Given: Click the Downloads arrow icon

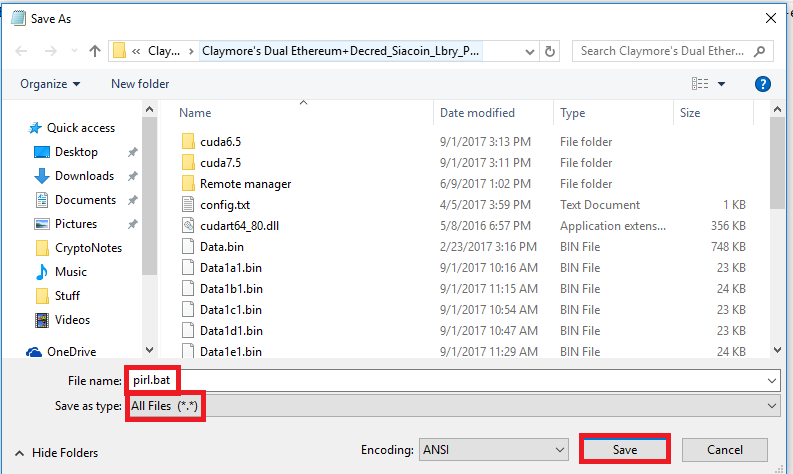Looking at the screenshot, I should [x=41, y=176].
